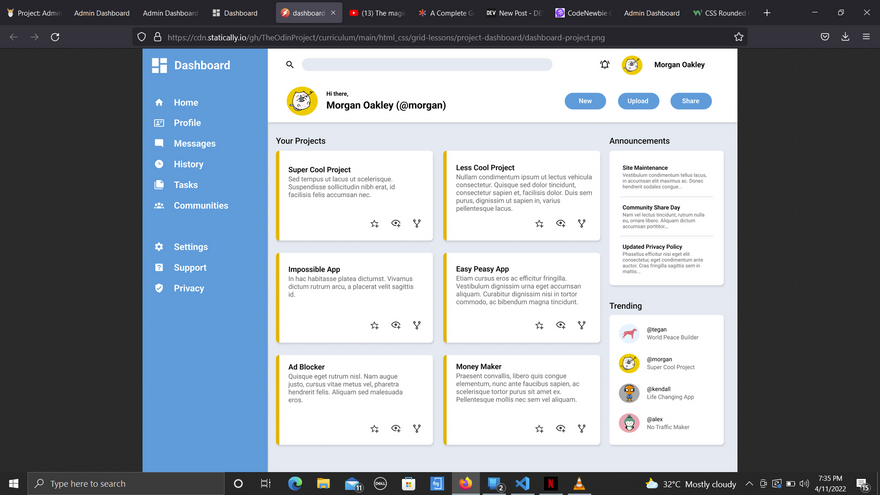Click fork icon on Impossible App card
The width and height of the screenshot is (880, 495).
click(417, 325)
